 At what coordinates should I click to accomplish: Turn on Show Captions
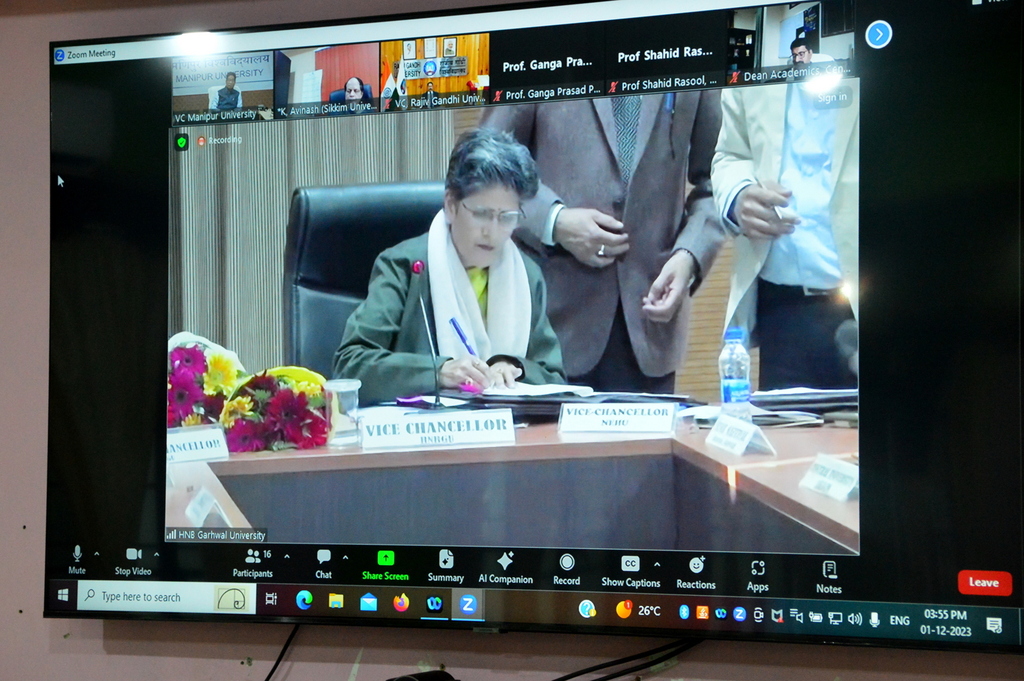(630, 572)
